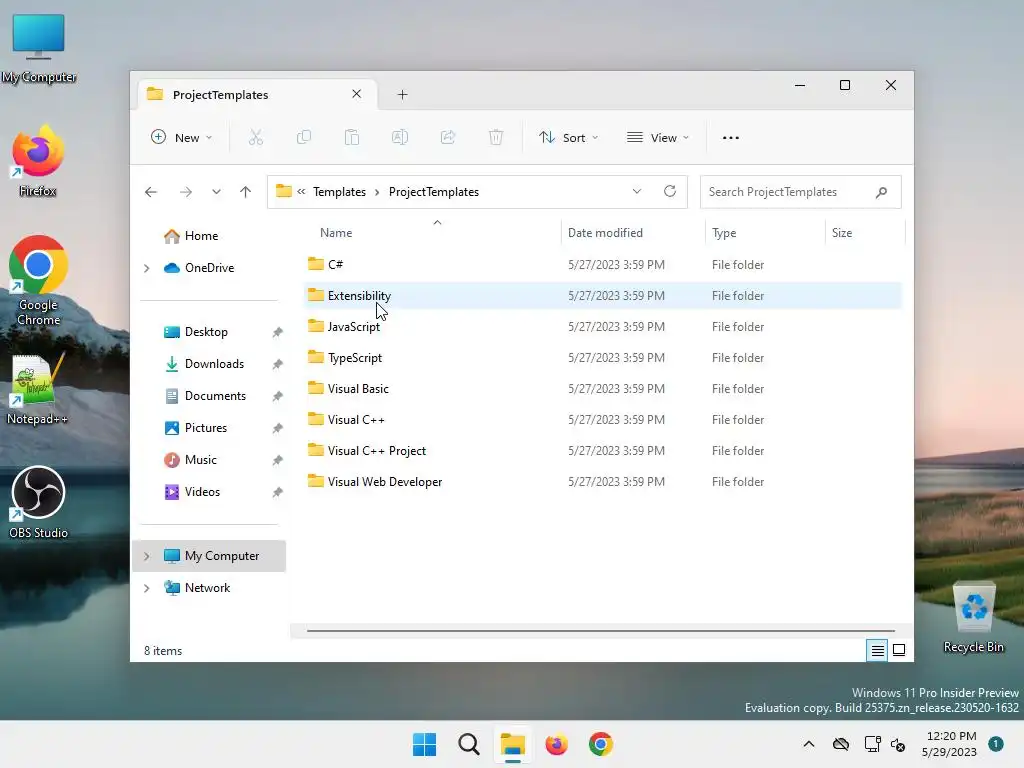Go up one folder level
Screen dimensions: 1024x768
[246, 192]
